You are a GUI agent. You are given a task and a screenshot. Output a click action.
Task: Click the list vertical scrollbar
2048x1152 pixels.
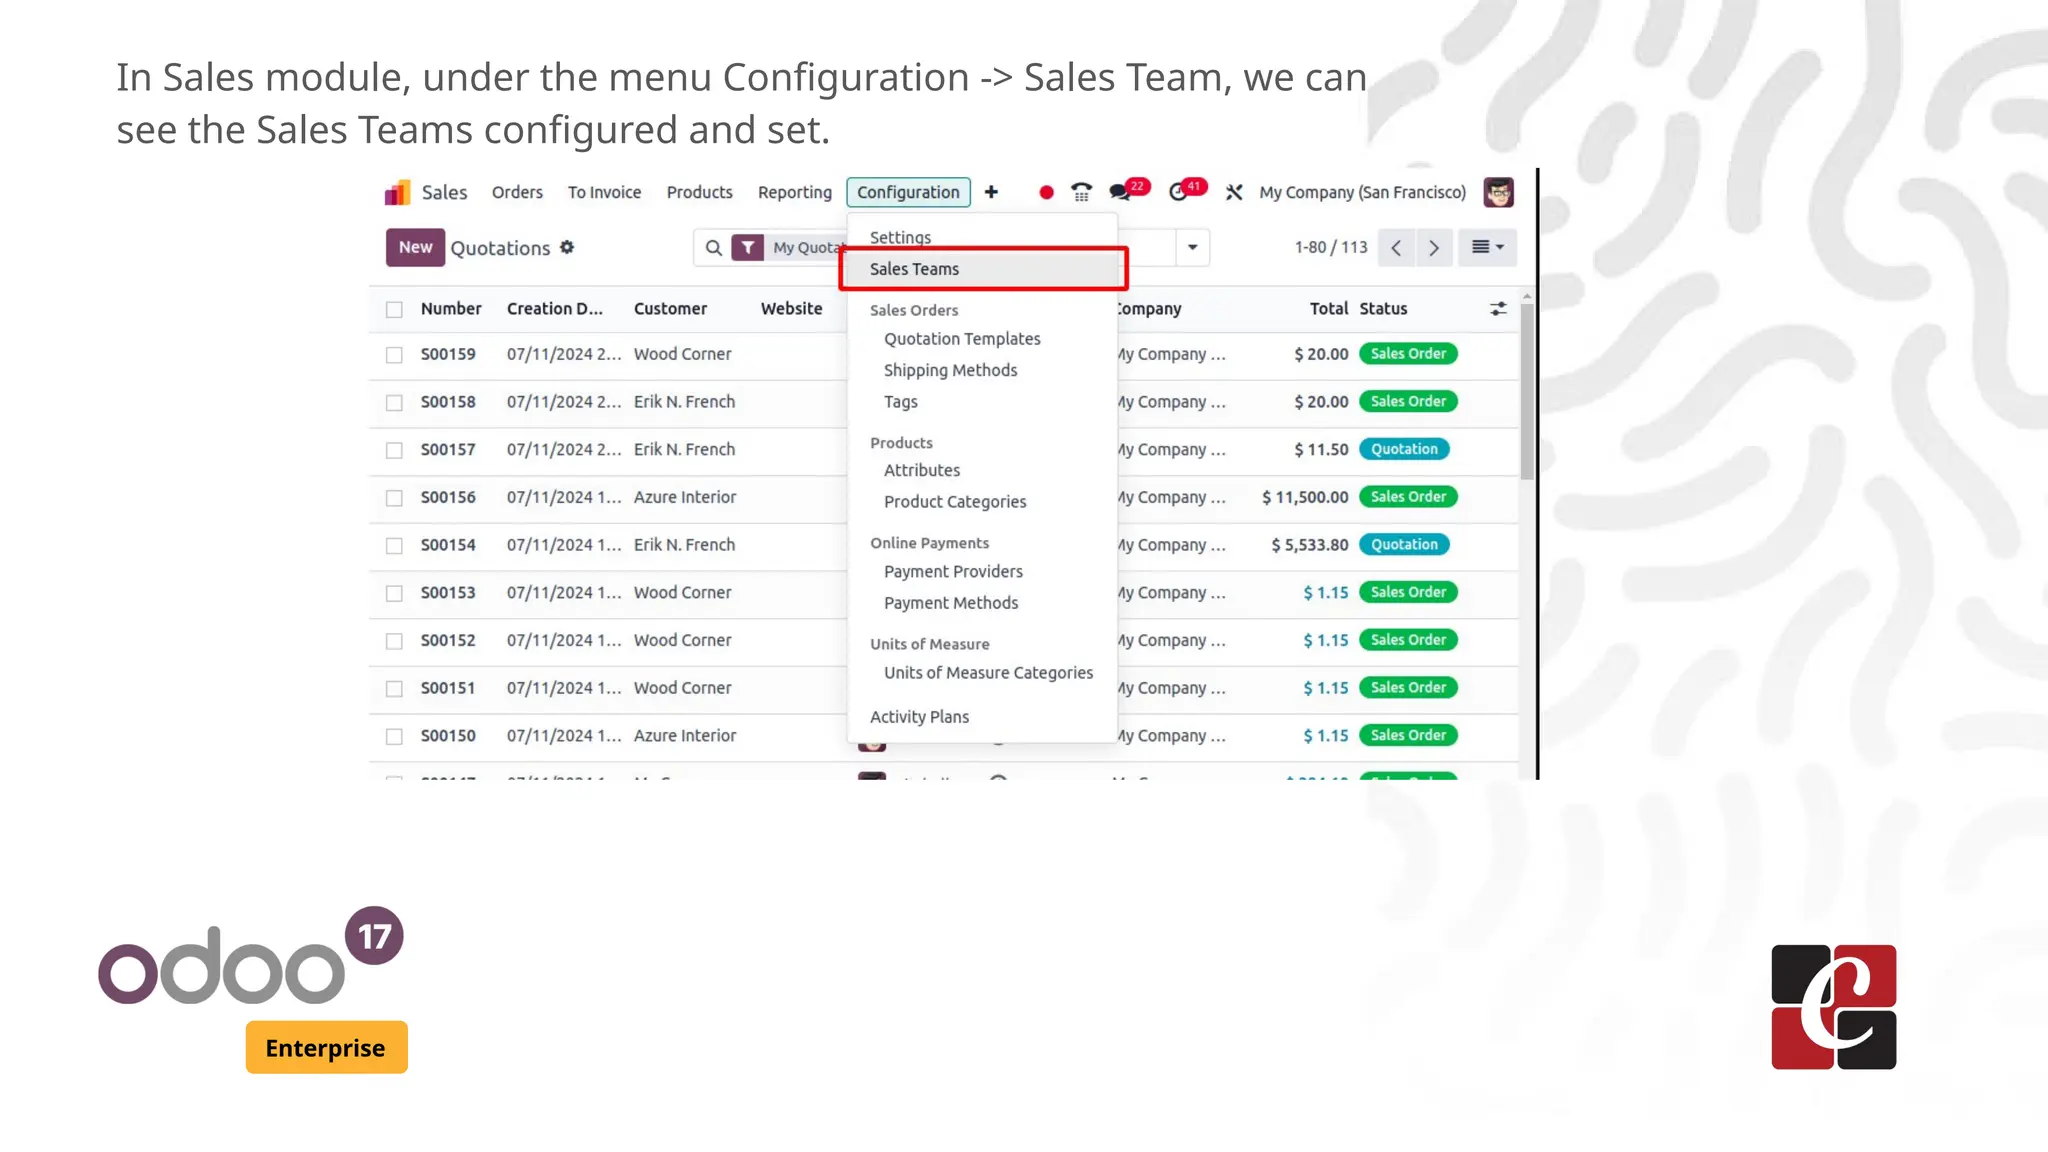[1526, 392]
